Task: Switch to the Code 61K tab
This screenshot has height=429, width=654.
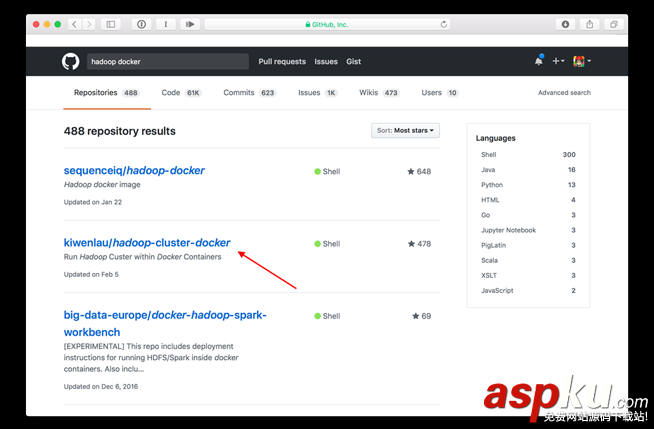Action: (181, 93)
